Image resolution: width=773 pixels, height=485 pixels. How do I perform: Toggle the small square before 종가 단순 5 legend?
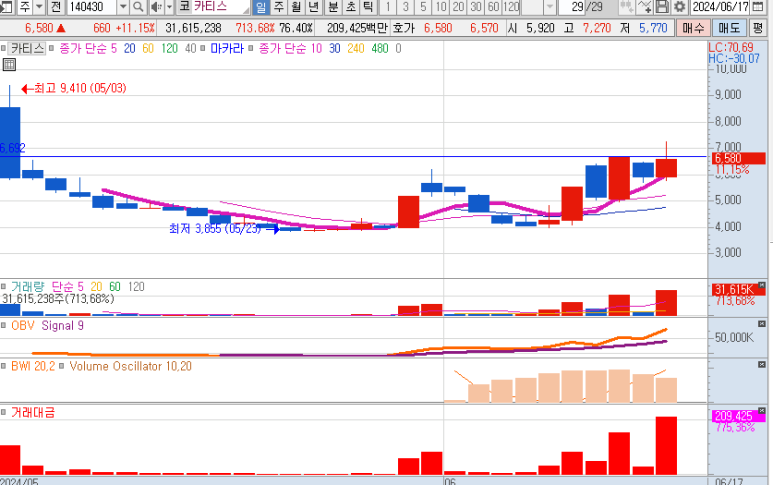51,48
